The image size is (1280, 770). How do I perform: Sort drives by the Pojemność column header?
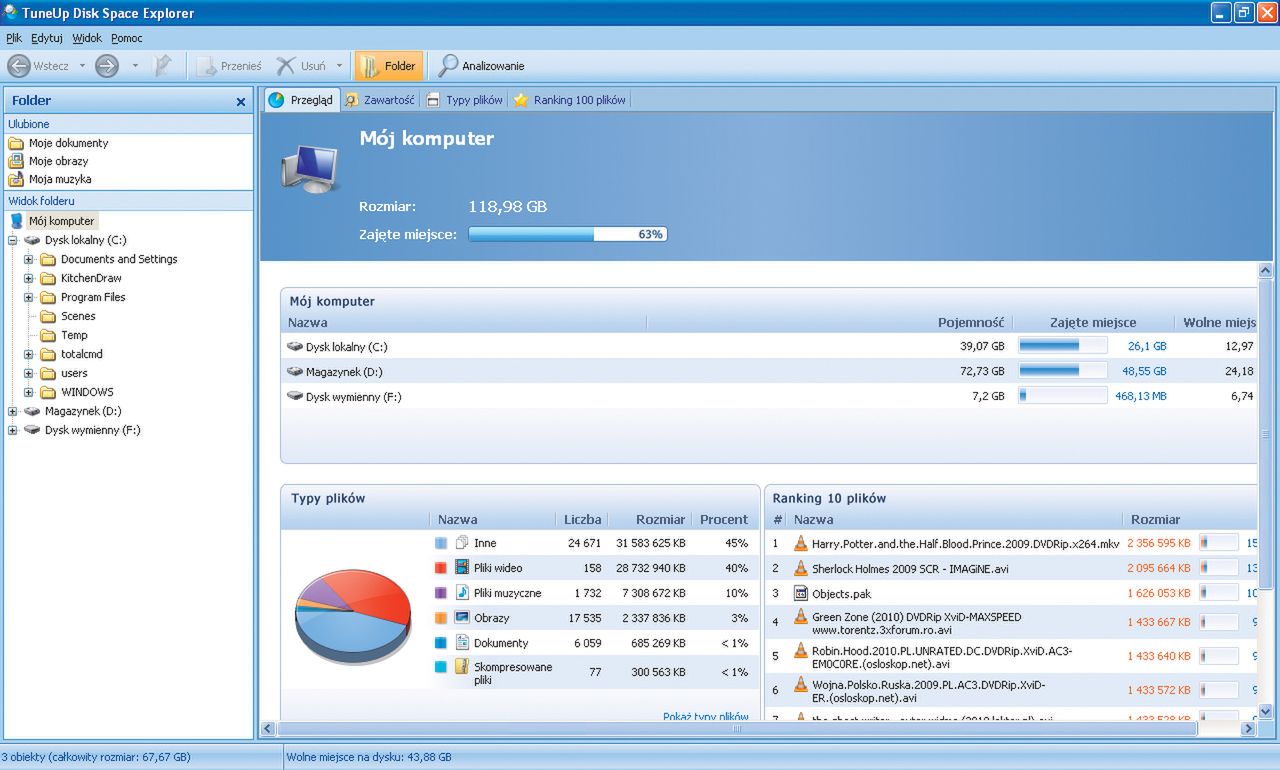click(x=971, y=323)
